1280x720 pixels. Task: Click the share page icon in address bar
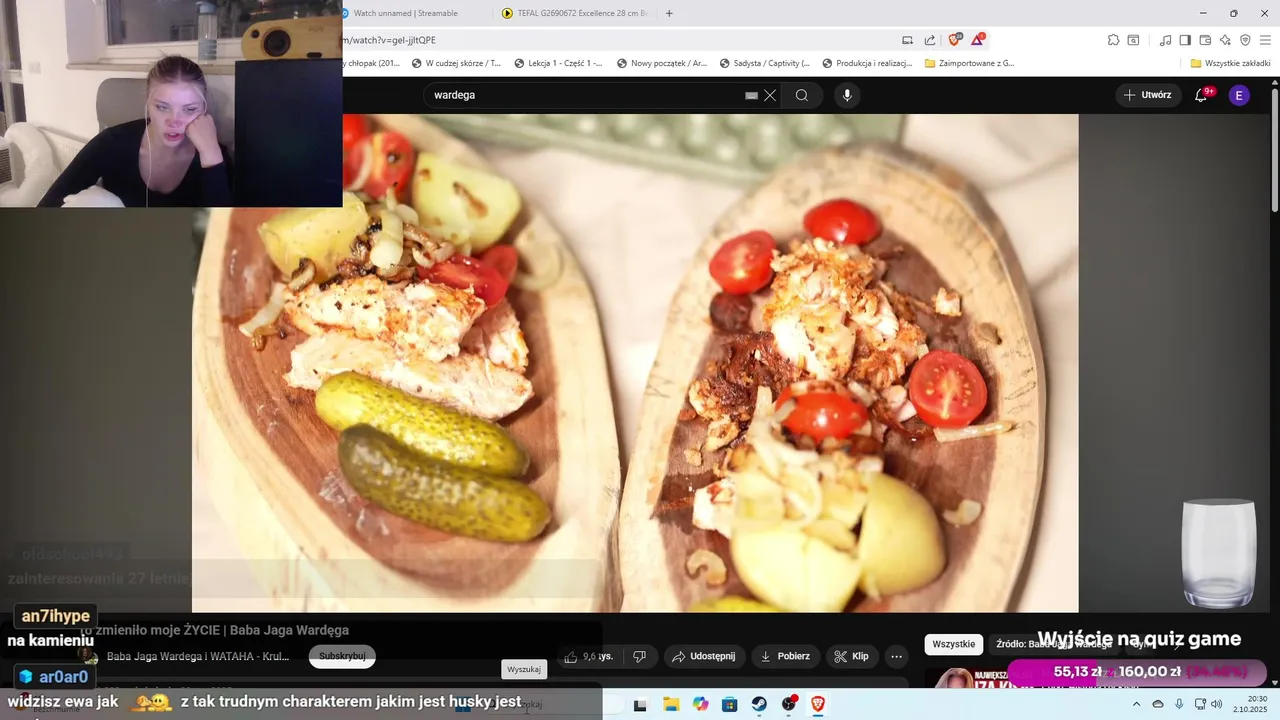point(930,40)
